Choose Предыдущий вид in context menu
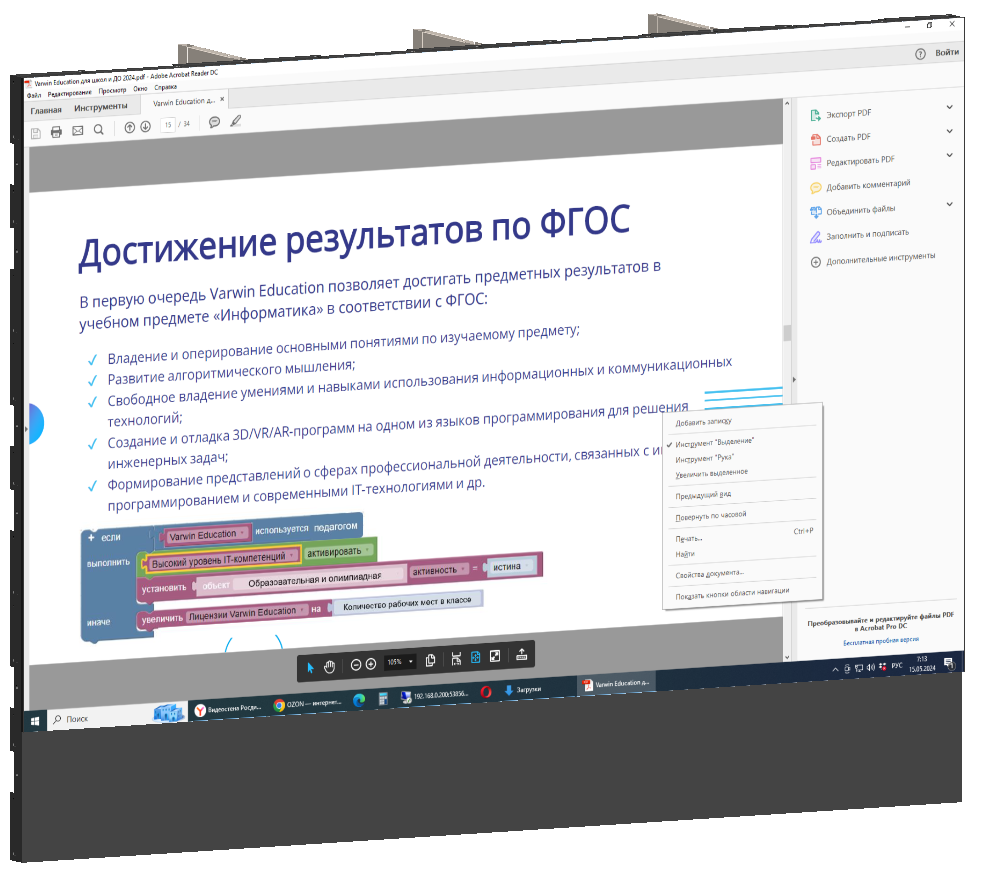982x879 pixels. pos(703,495)
